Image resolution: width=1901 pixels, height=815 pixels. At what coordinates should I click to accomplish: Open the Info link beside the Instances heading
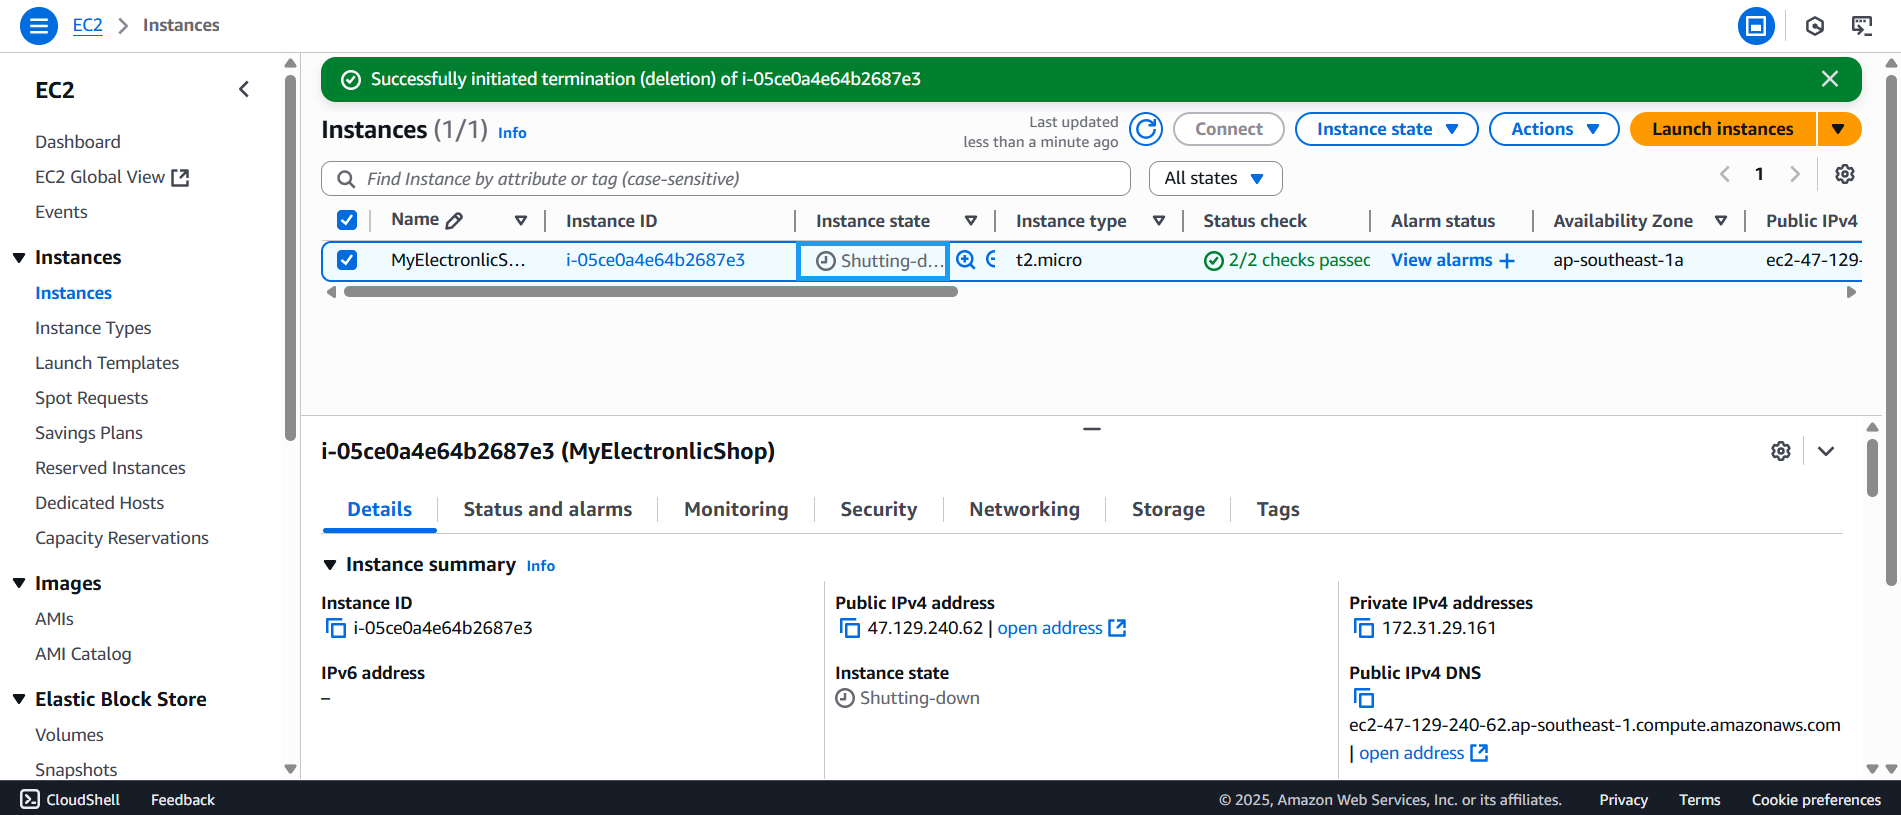click(x=512, y=132)
